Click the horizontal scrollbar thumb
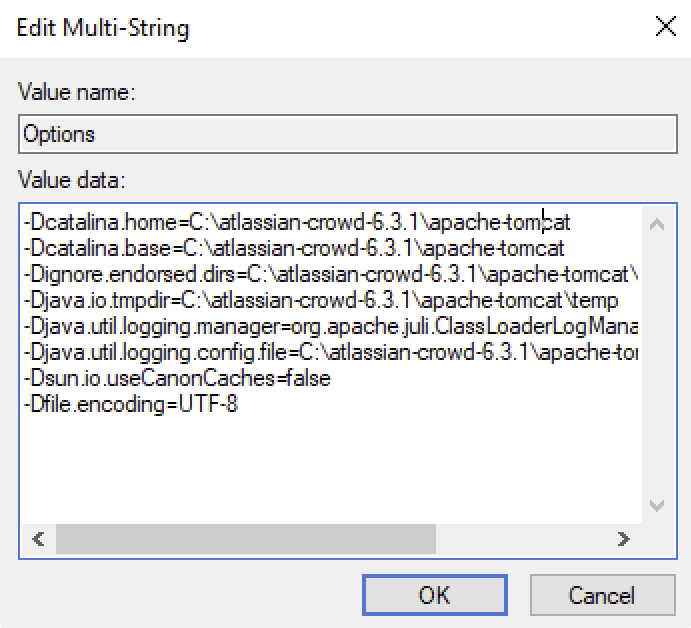Viewport: 691px width, 628px height. pyautogui.click(x=245, y=539)
